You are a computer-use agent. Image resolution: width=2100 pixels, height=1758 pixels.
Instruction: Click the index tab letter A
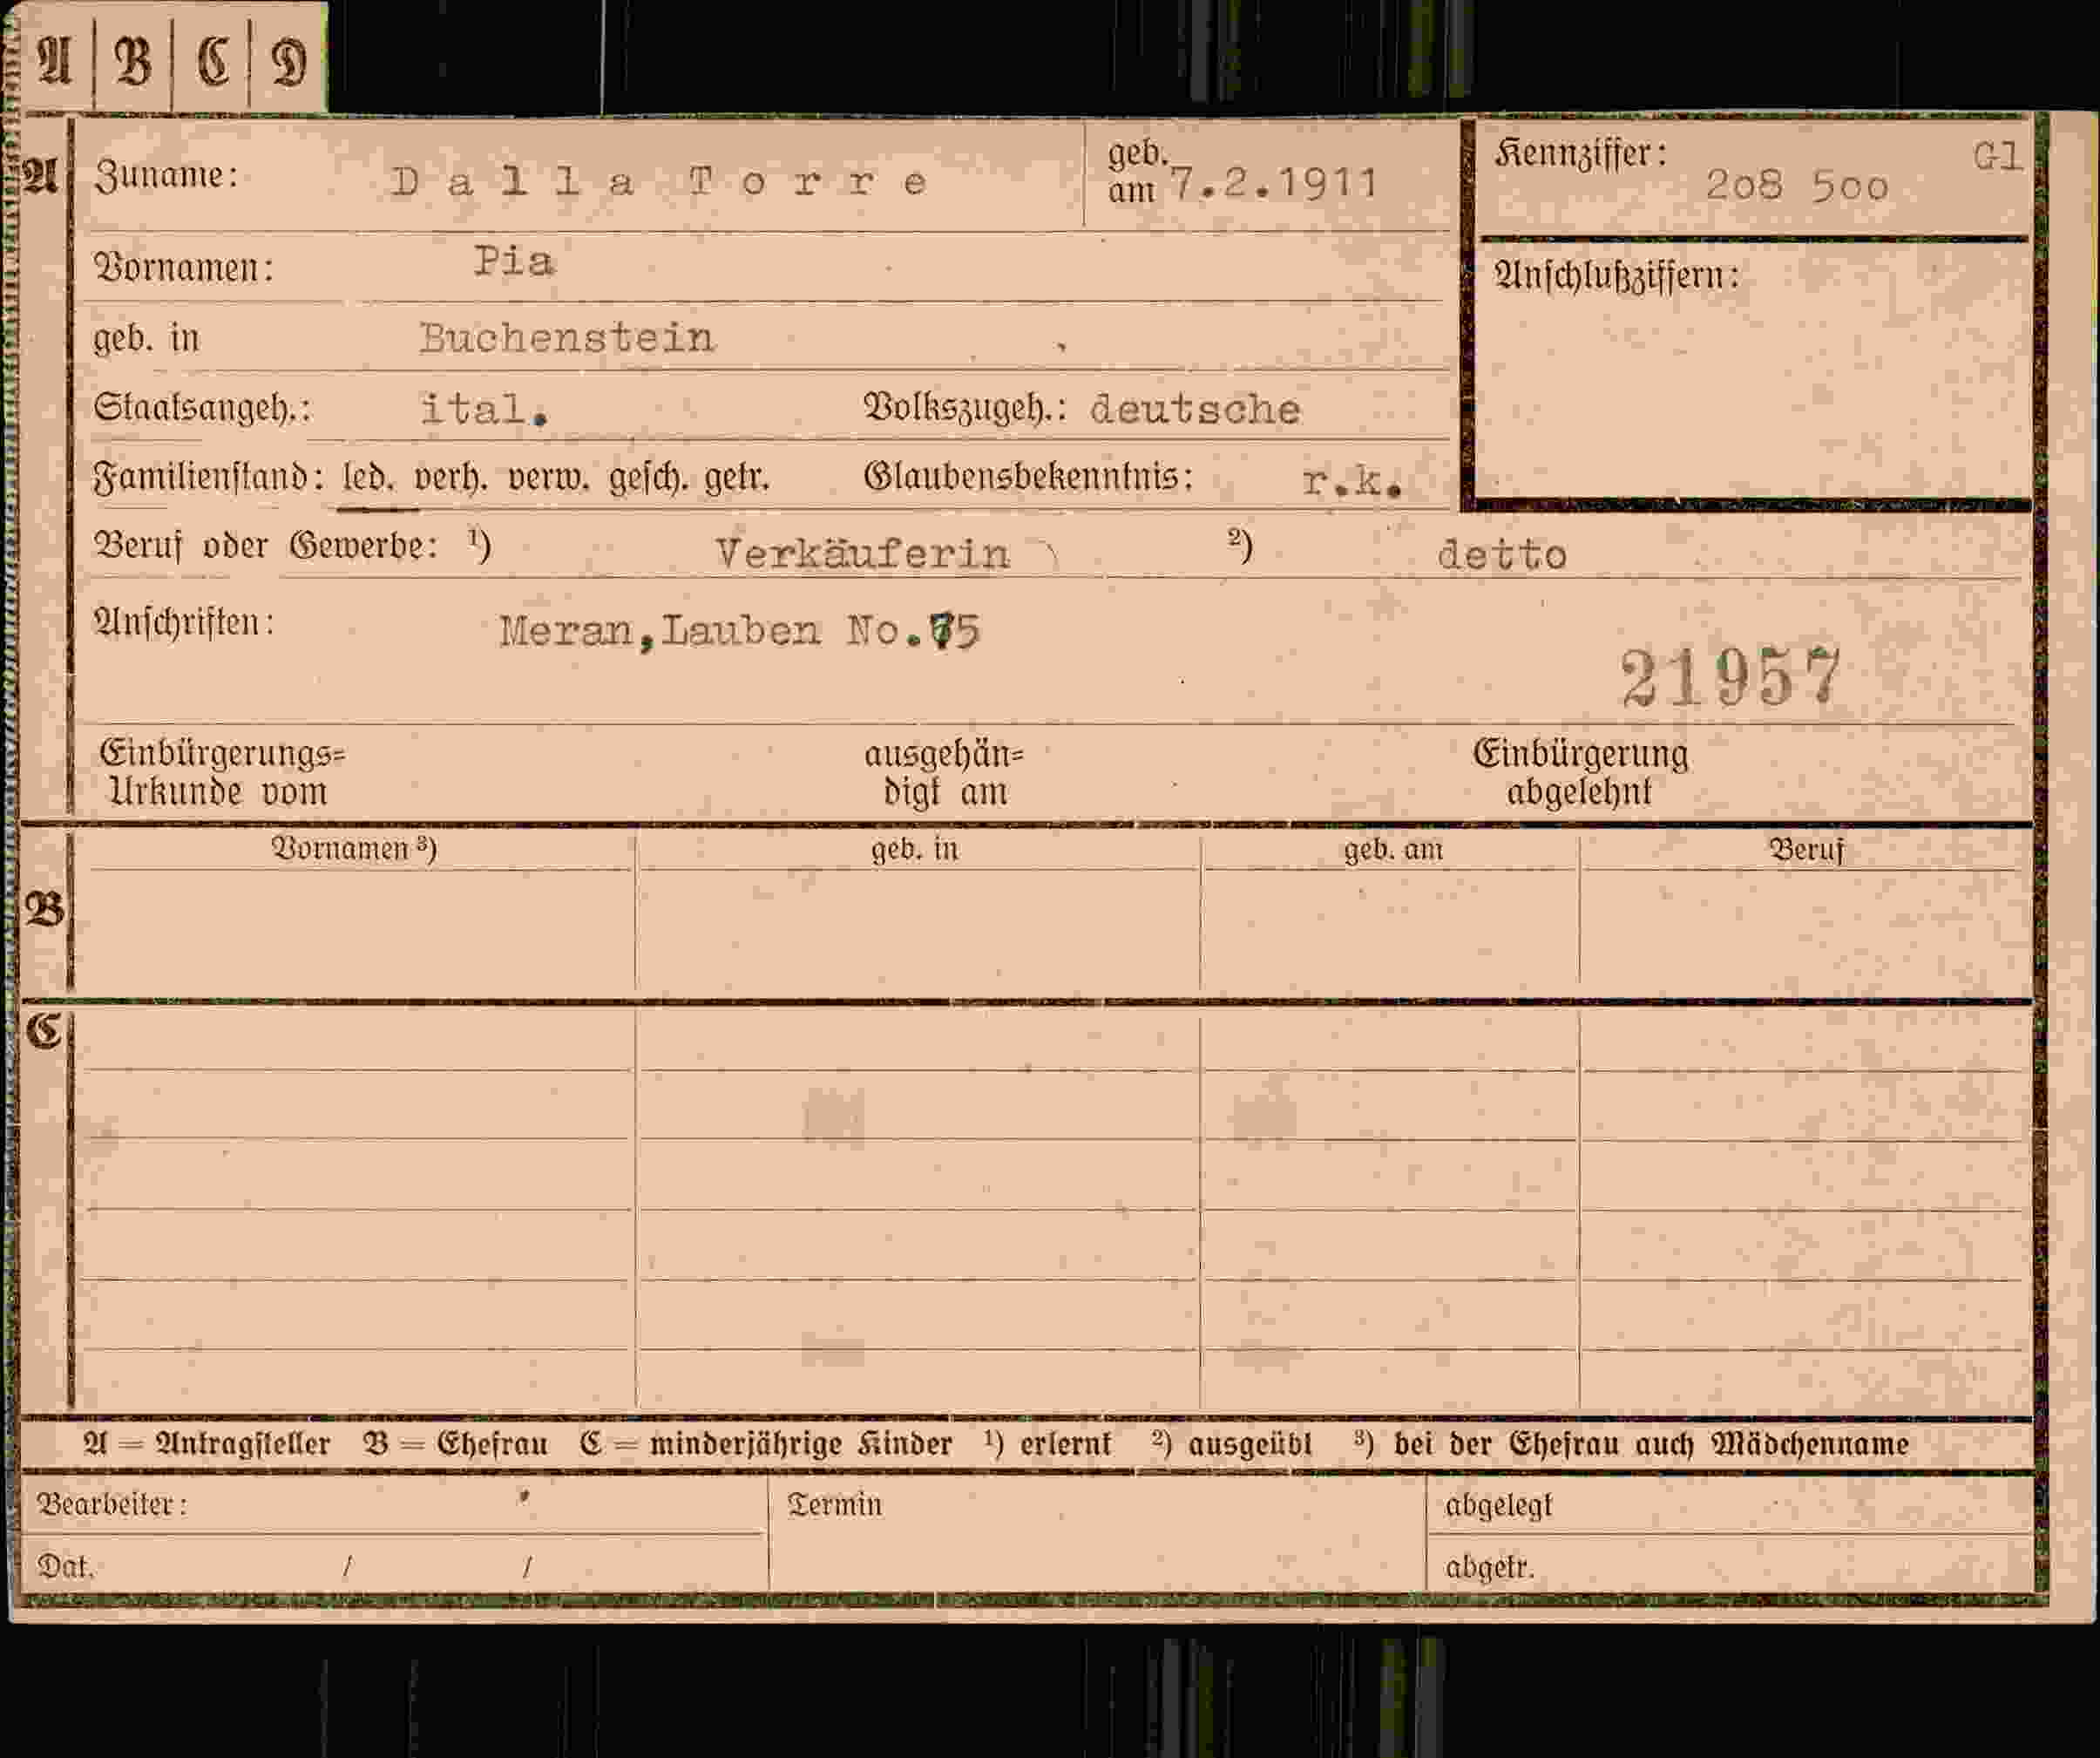pos(55,60)
